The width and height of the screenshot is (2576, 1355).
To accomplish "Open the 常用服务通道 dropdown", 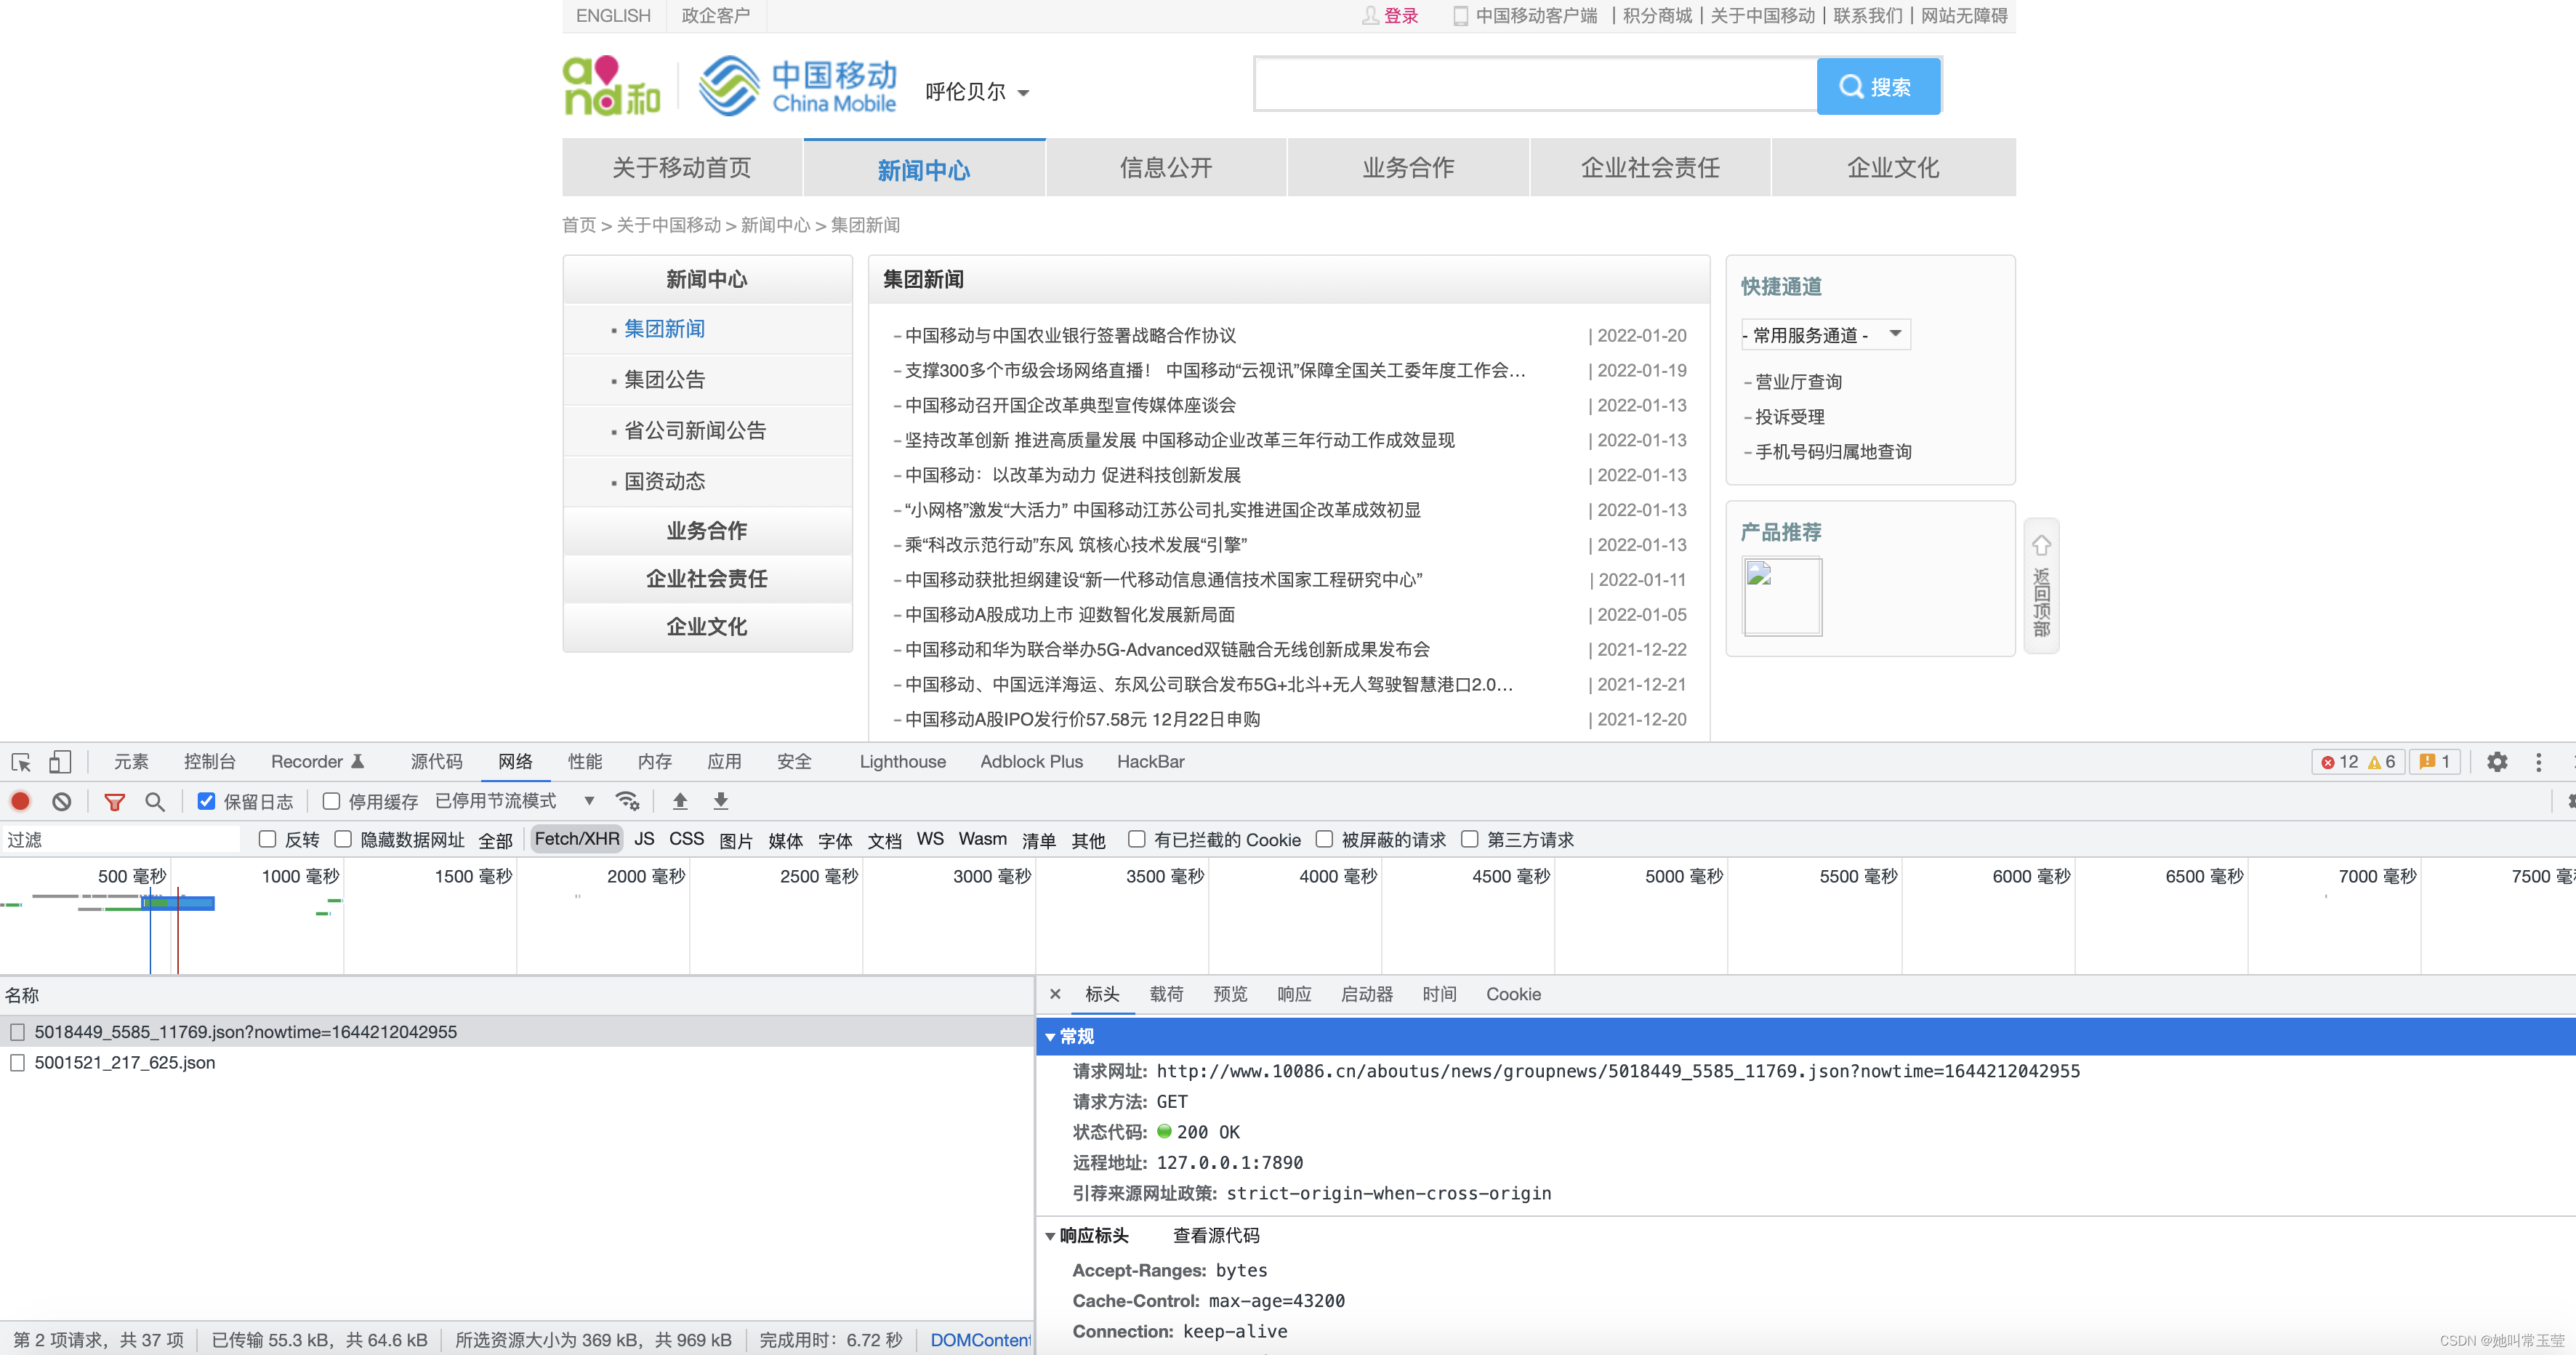I will pyautogui.click(x=1825, y=335).
